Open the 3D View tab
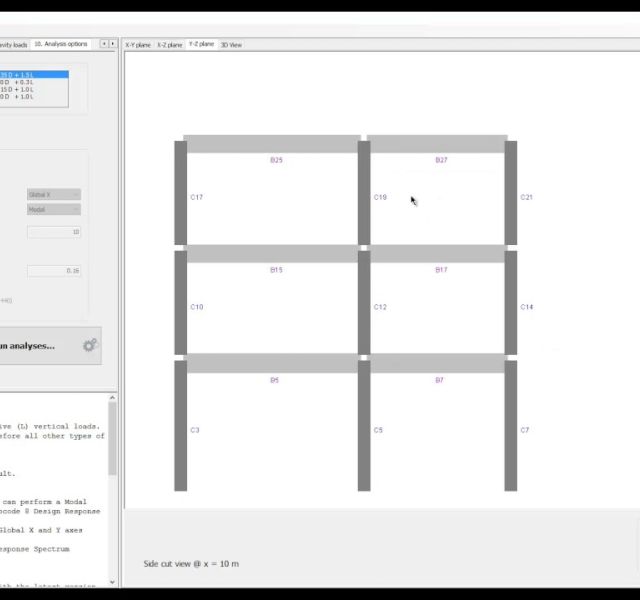The width and height of the screenshot is (640, 600). click(231, 45)
